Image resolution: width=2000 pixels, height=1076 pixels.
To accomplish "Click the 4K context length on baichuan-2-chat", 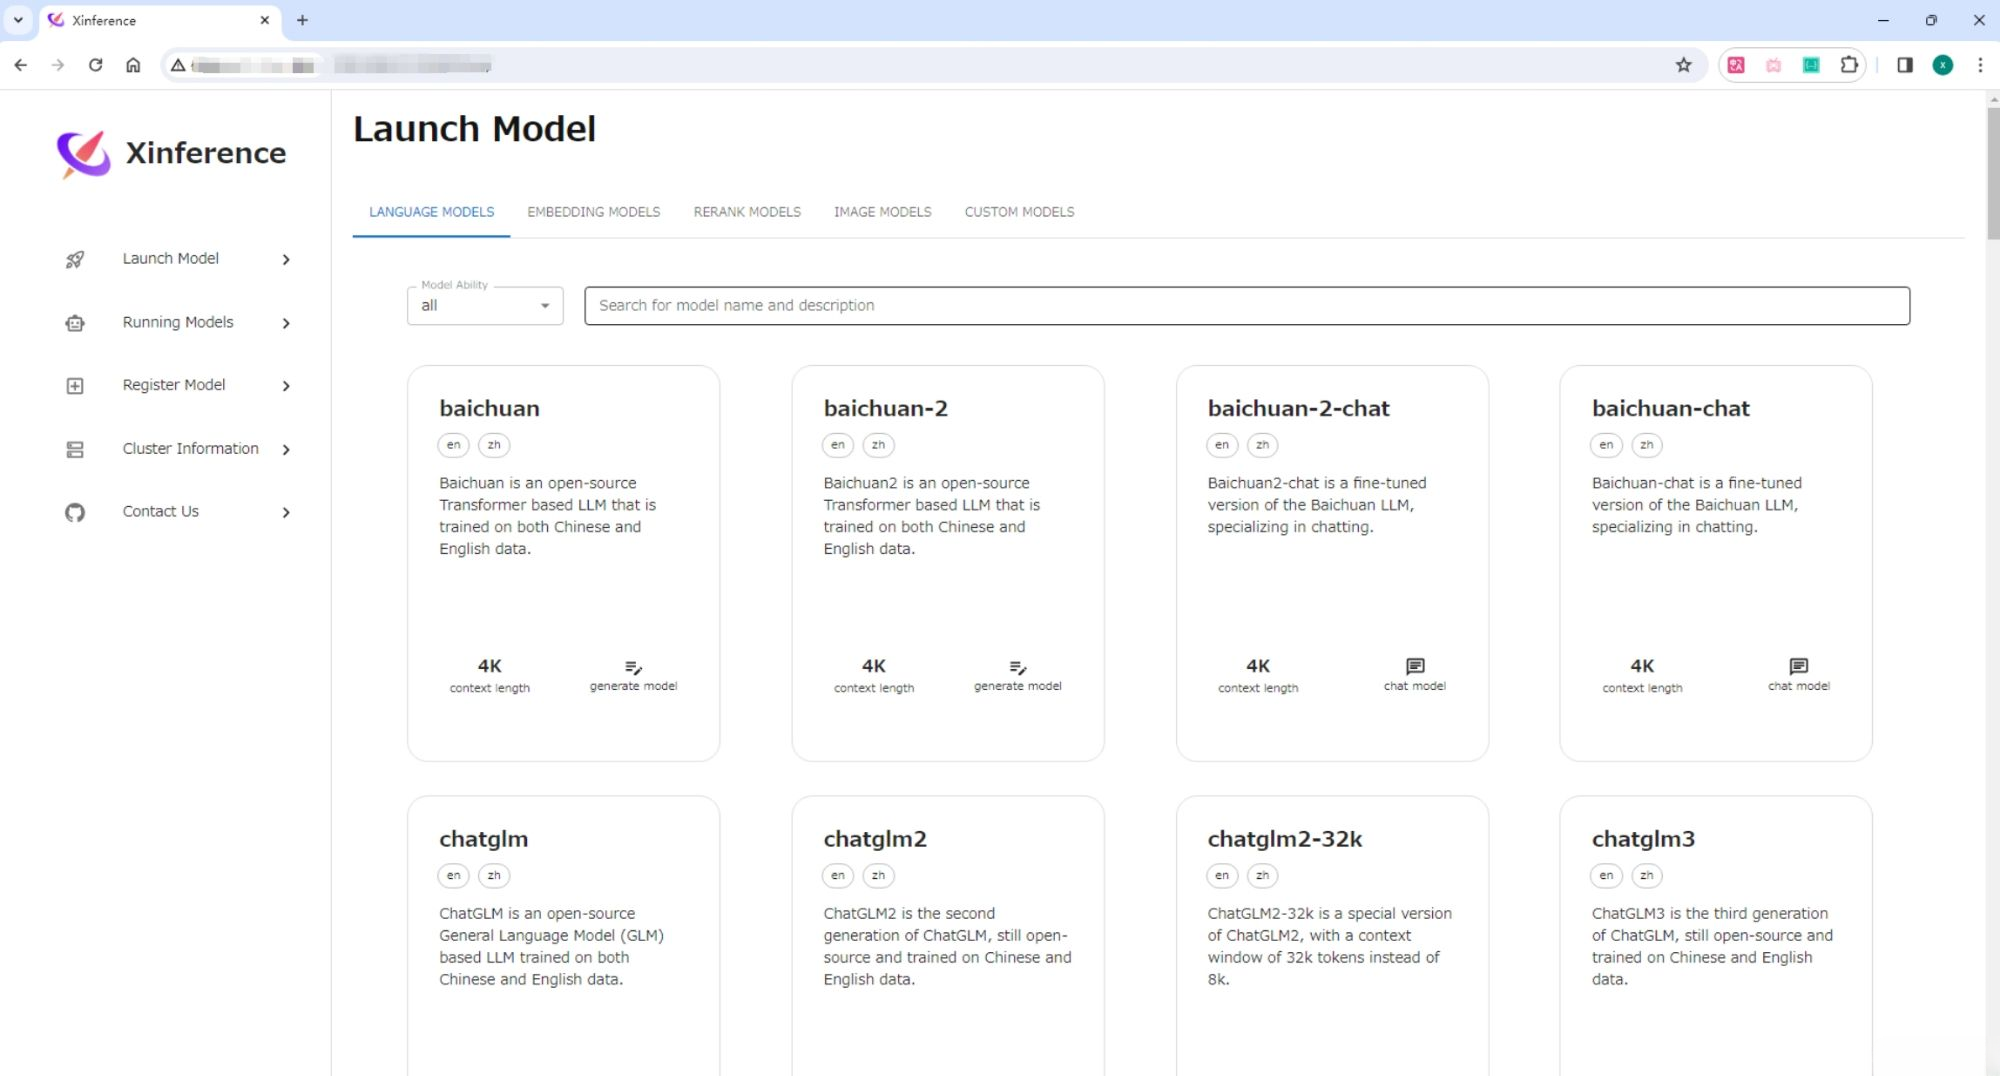I will point(1258,675).
